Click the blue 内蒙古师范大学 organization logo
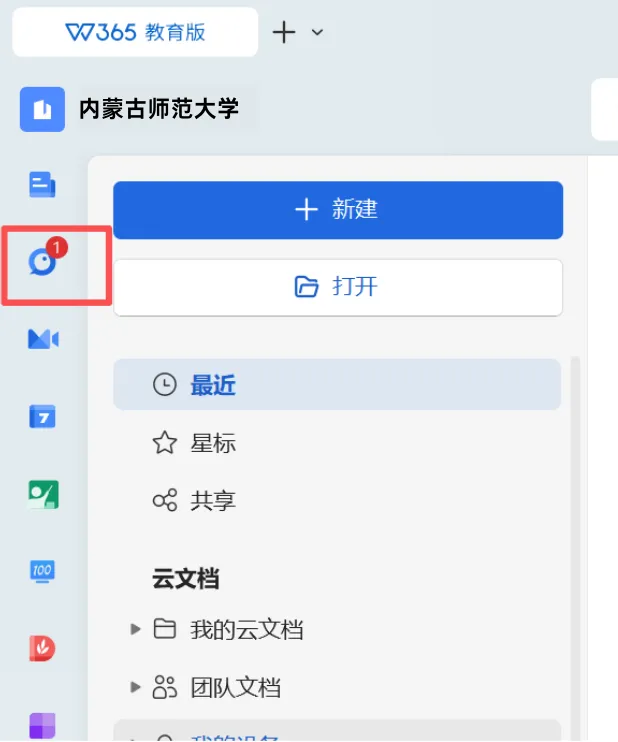The image size is (618, 742). point(42,109)
